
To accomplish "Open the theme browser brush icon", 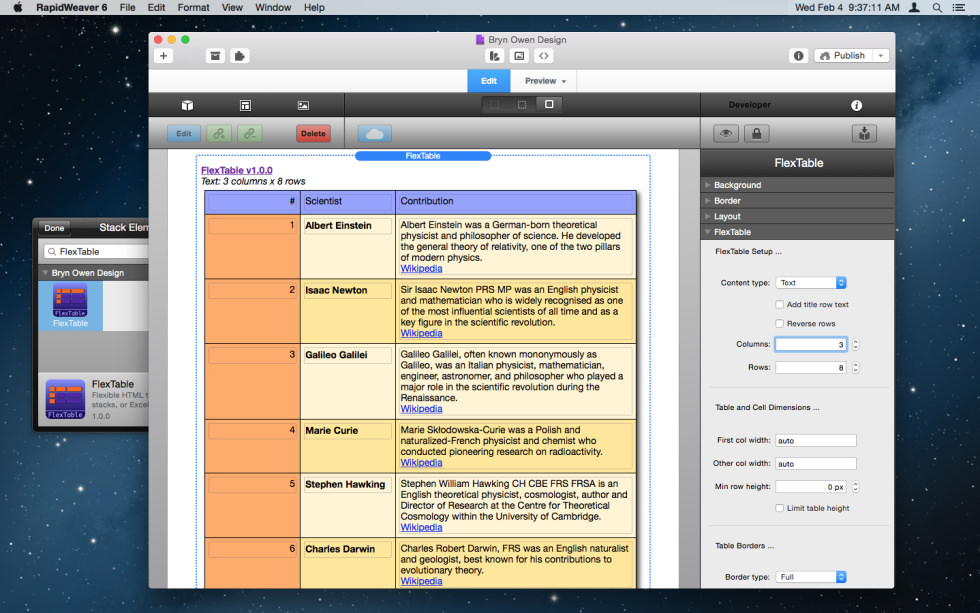I will coord(494,56).
